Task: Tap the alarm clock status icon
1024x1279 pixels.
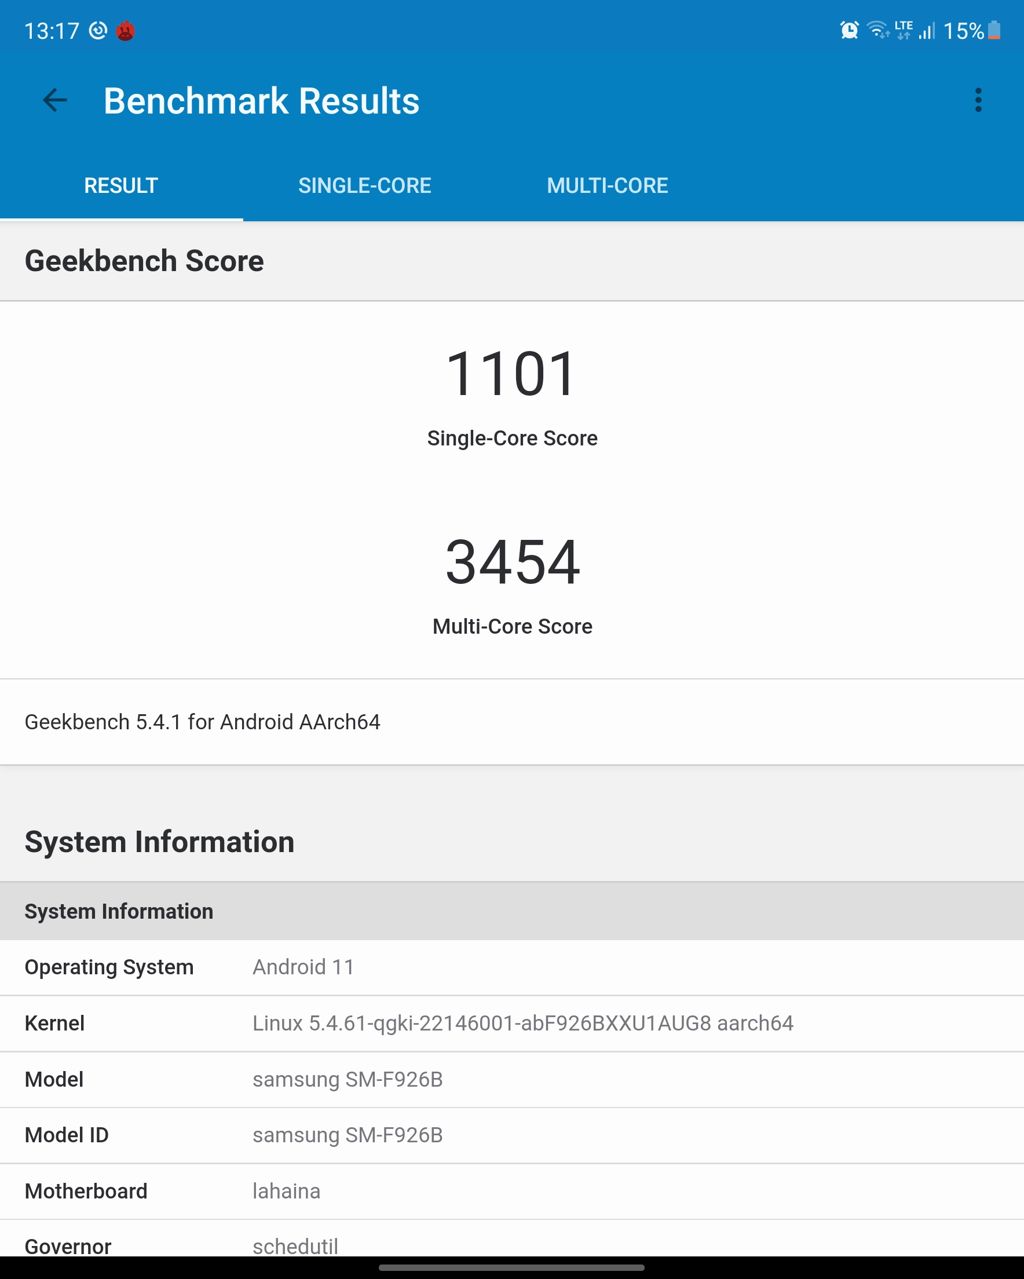Action: [849, 30]
